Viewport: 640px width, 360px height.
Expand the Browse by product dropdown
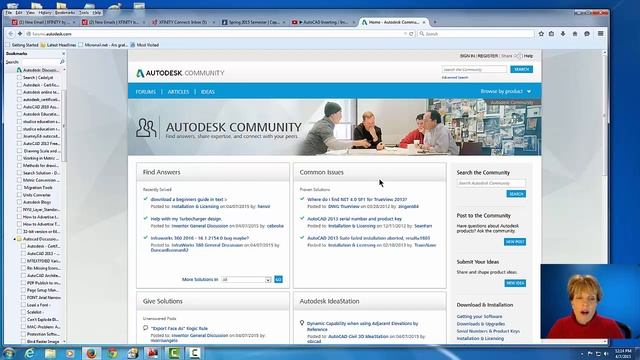point(506,91)
